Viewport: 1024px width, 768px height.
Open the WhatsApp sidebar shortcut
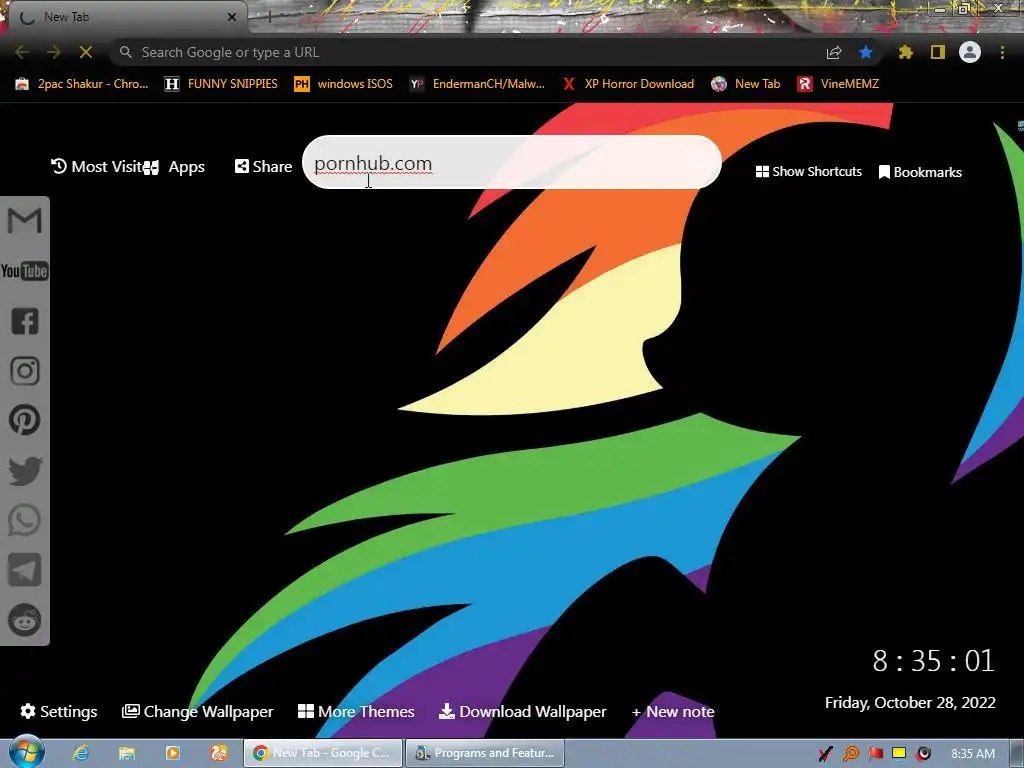click(25, 520)
